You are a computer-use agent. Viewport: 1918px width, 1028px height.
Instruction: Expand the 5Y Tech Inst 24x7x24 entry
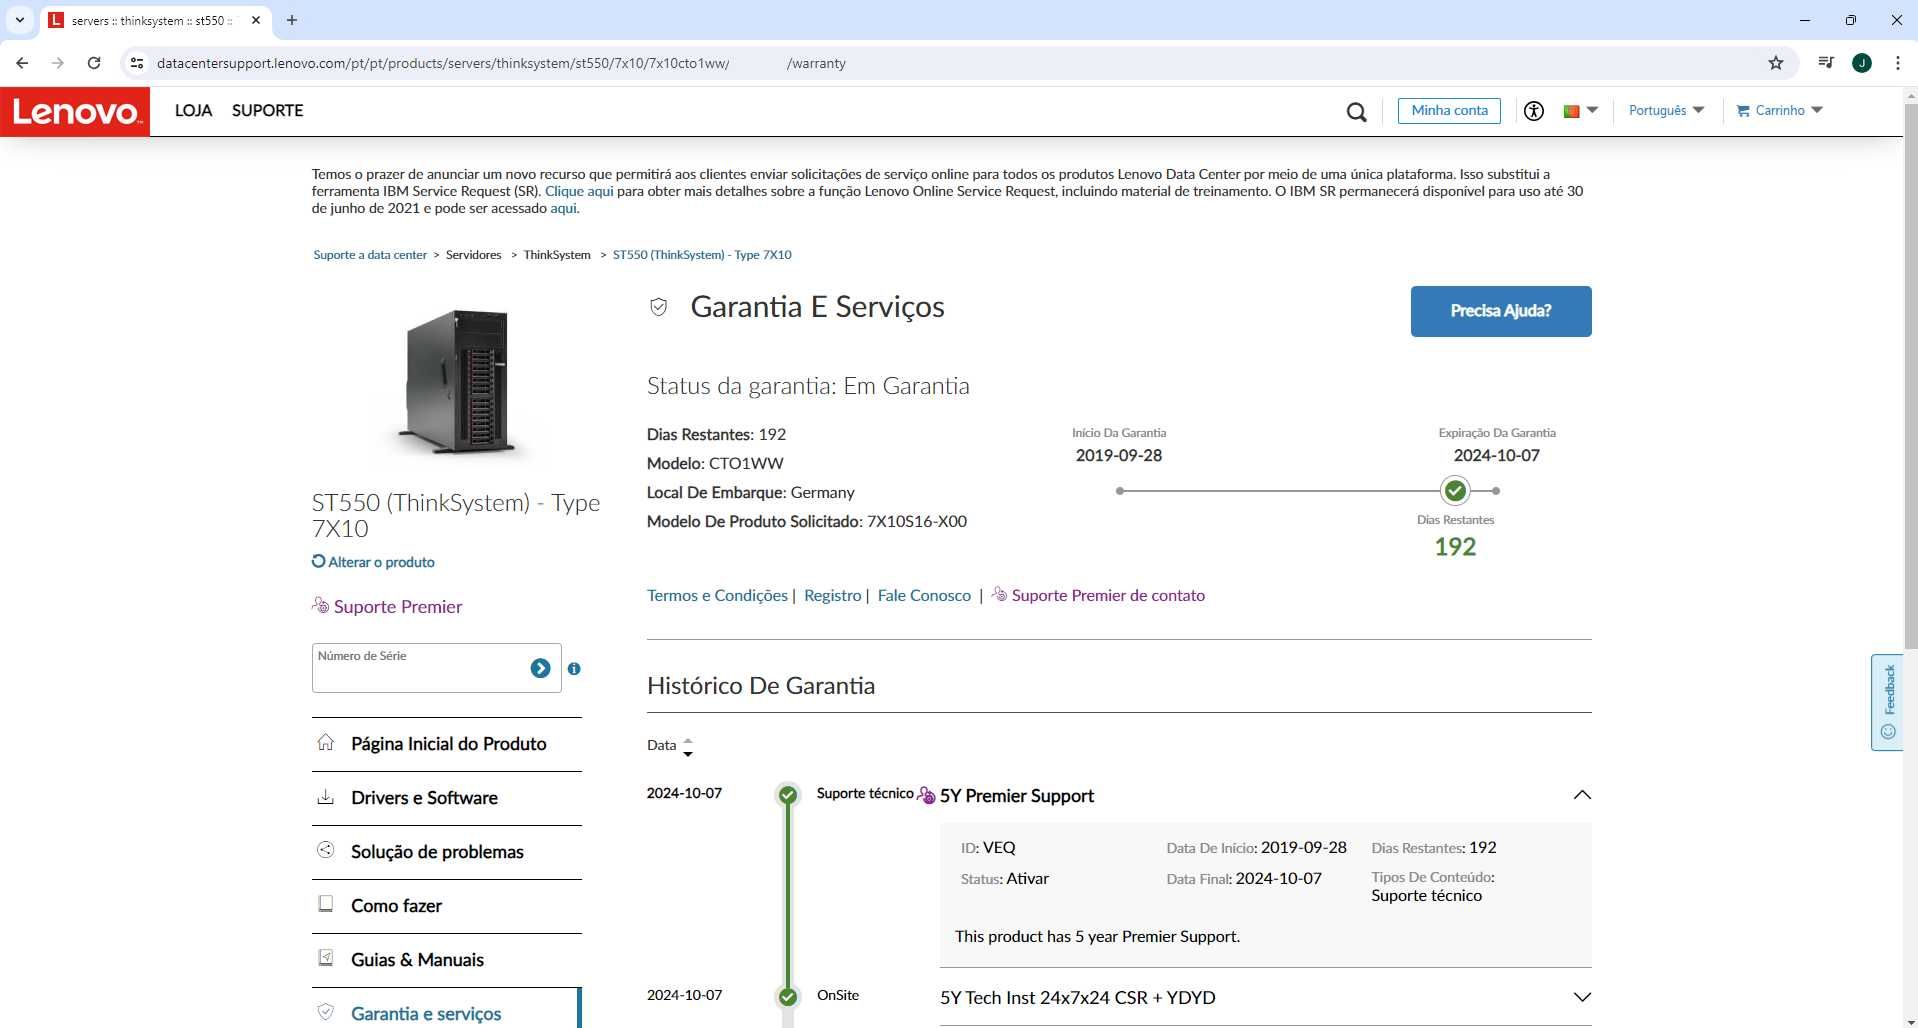coord(1582,997)
